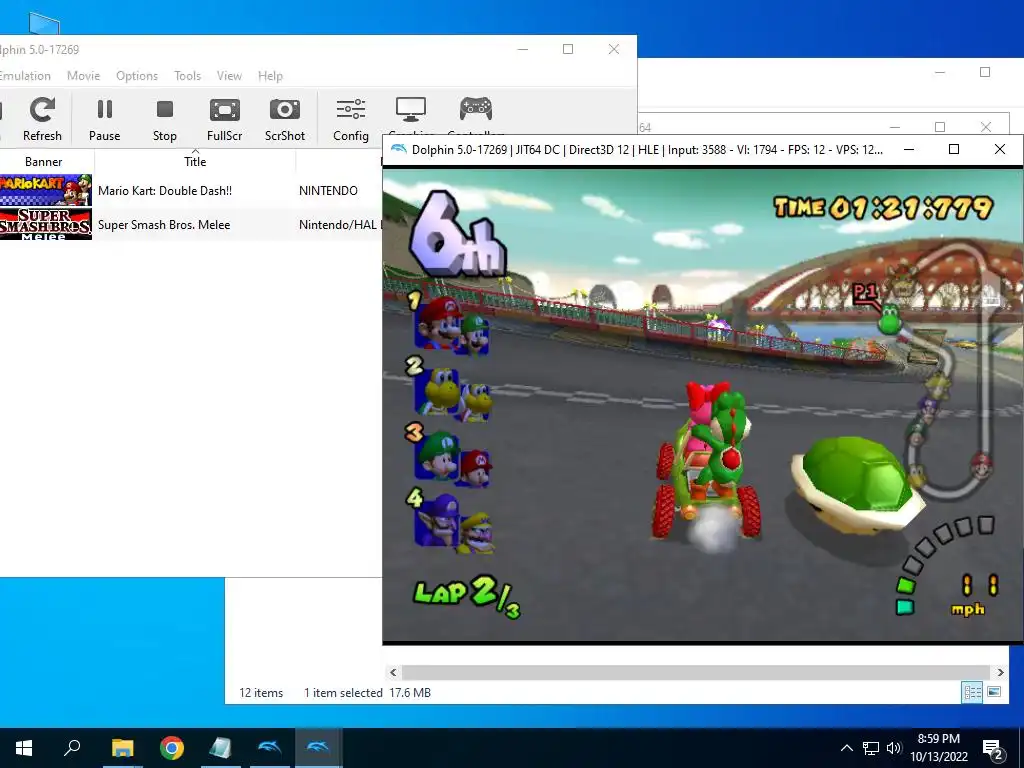
Task: Close the Dolphin game render window
Action: point(999,150)
